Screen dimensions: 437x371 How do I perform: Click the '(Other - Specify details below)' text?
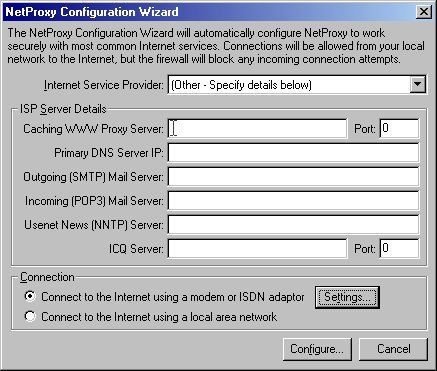click(241, 85)
